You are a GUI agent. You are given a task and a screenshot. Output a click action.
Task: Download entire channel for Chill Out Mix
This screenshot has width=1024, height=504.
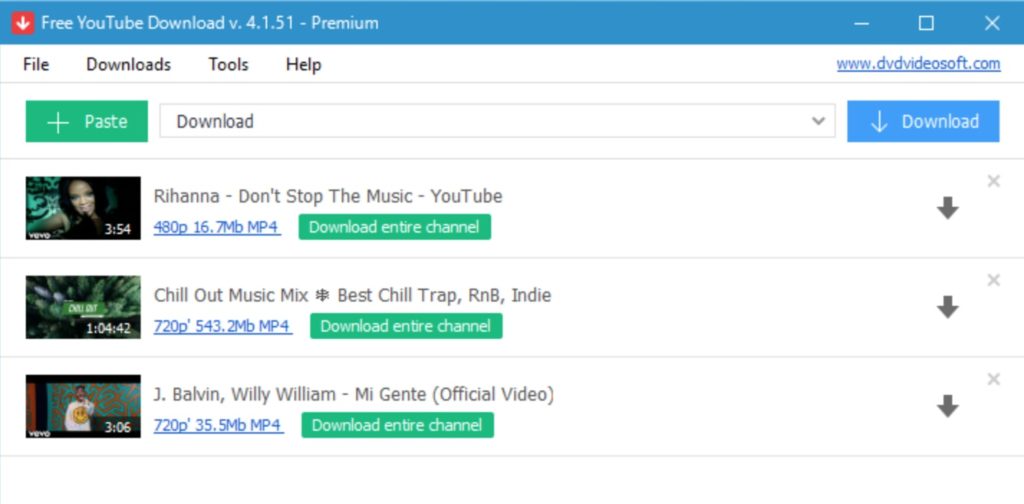406,326
